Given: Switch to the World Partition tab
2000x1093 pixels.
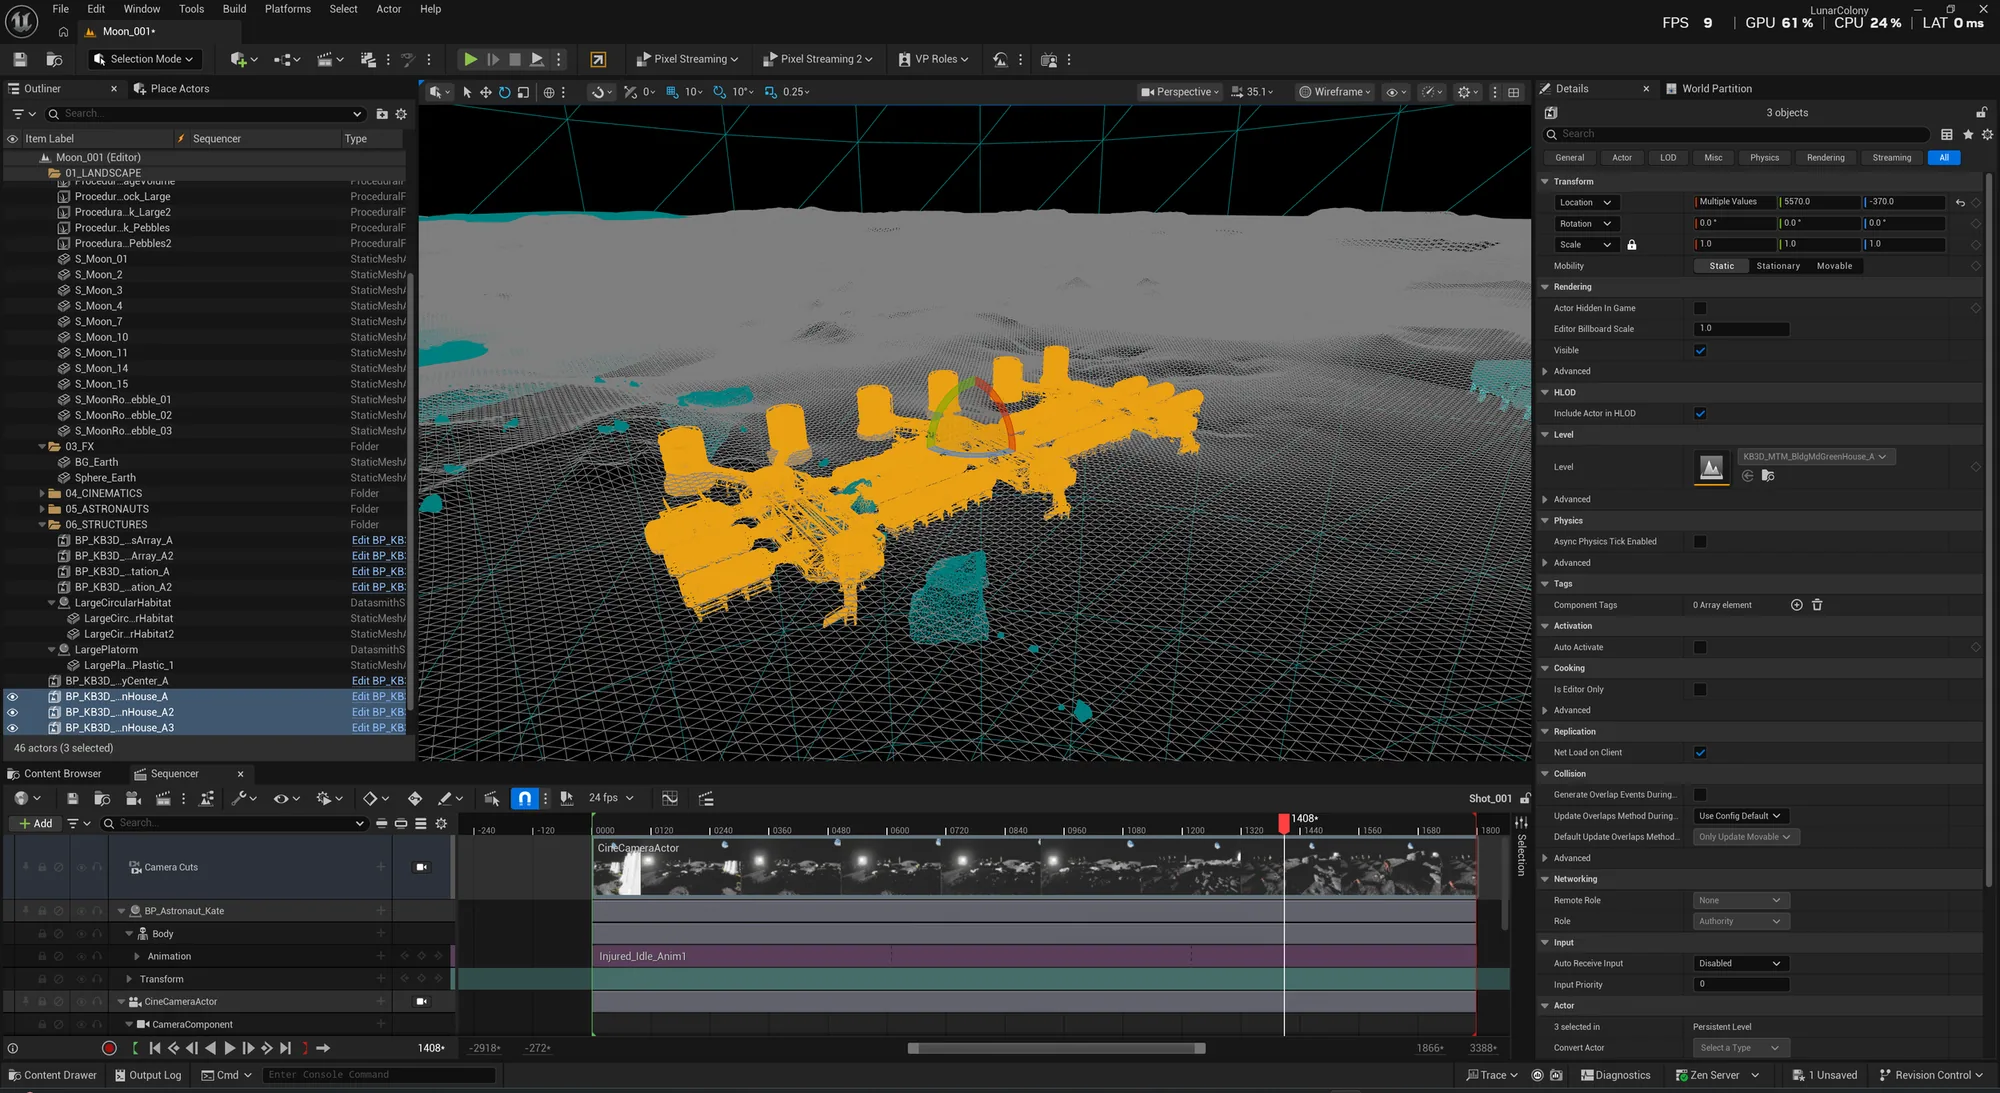Looking at the screenshot, I should (1716, 89).
